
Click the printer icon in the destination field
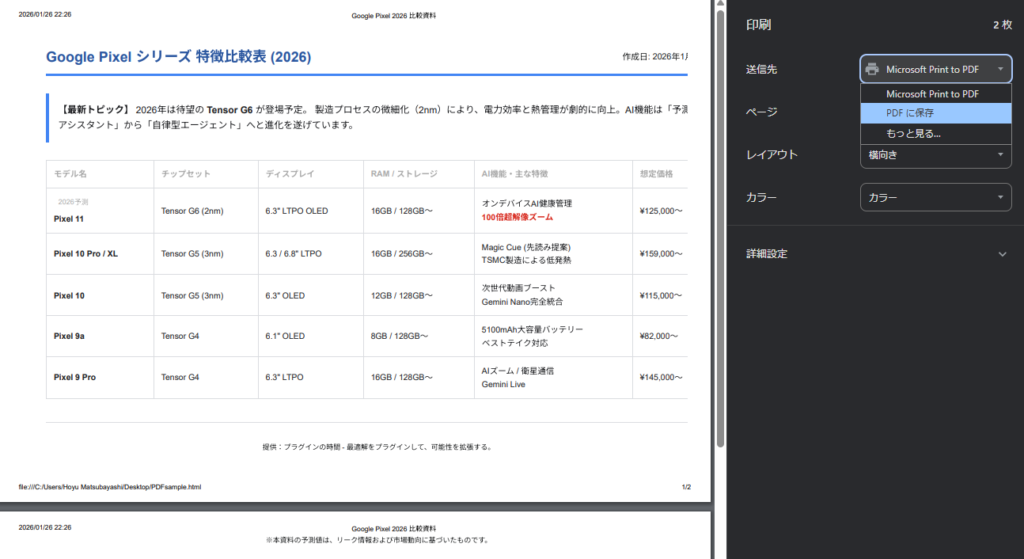873,69
